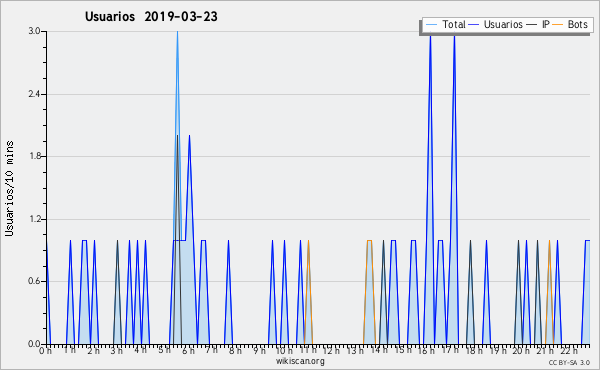This screenshot has height=370, width=600.
Task: Click the light blue Total legend line
Action: click(431, 25)
